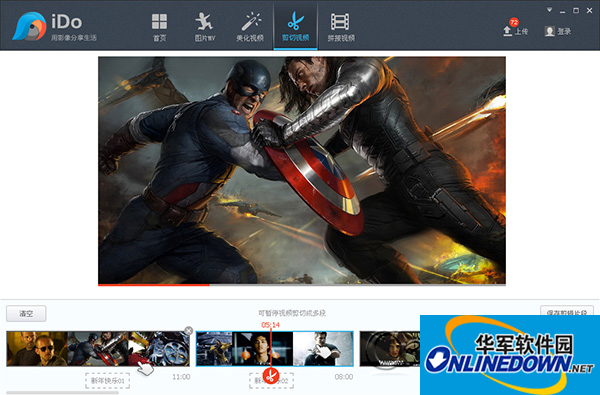Screen dimensions: 600x395
Task: Click the 清空 clear button
Action: 26,313
